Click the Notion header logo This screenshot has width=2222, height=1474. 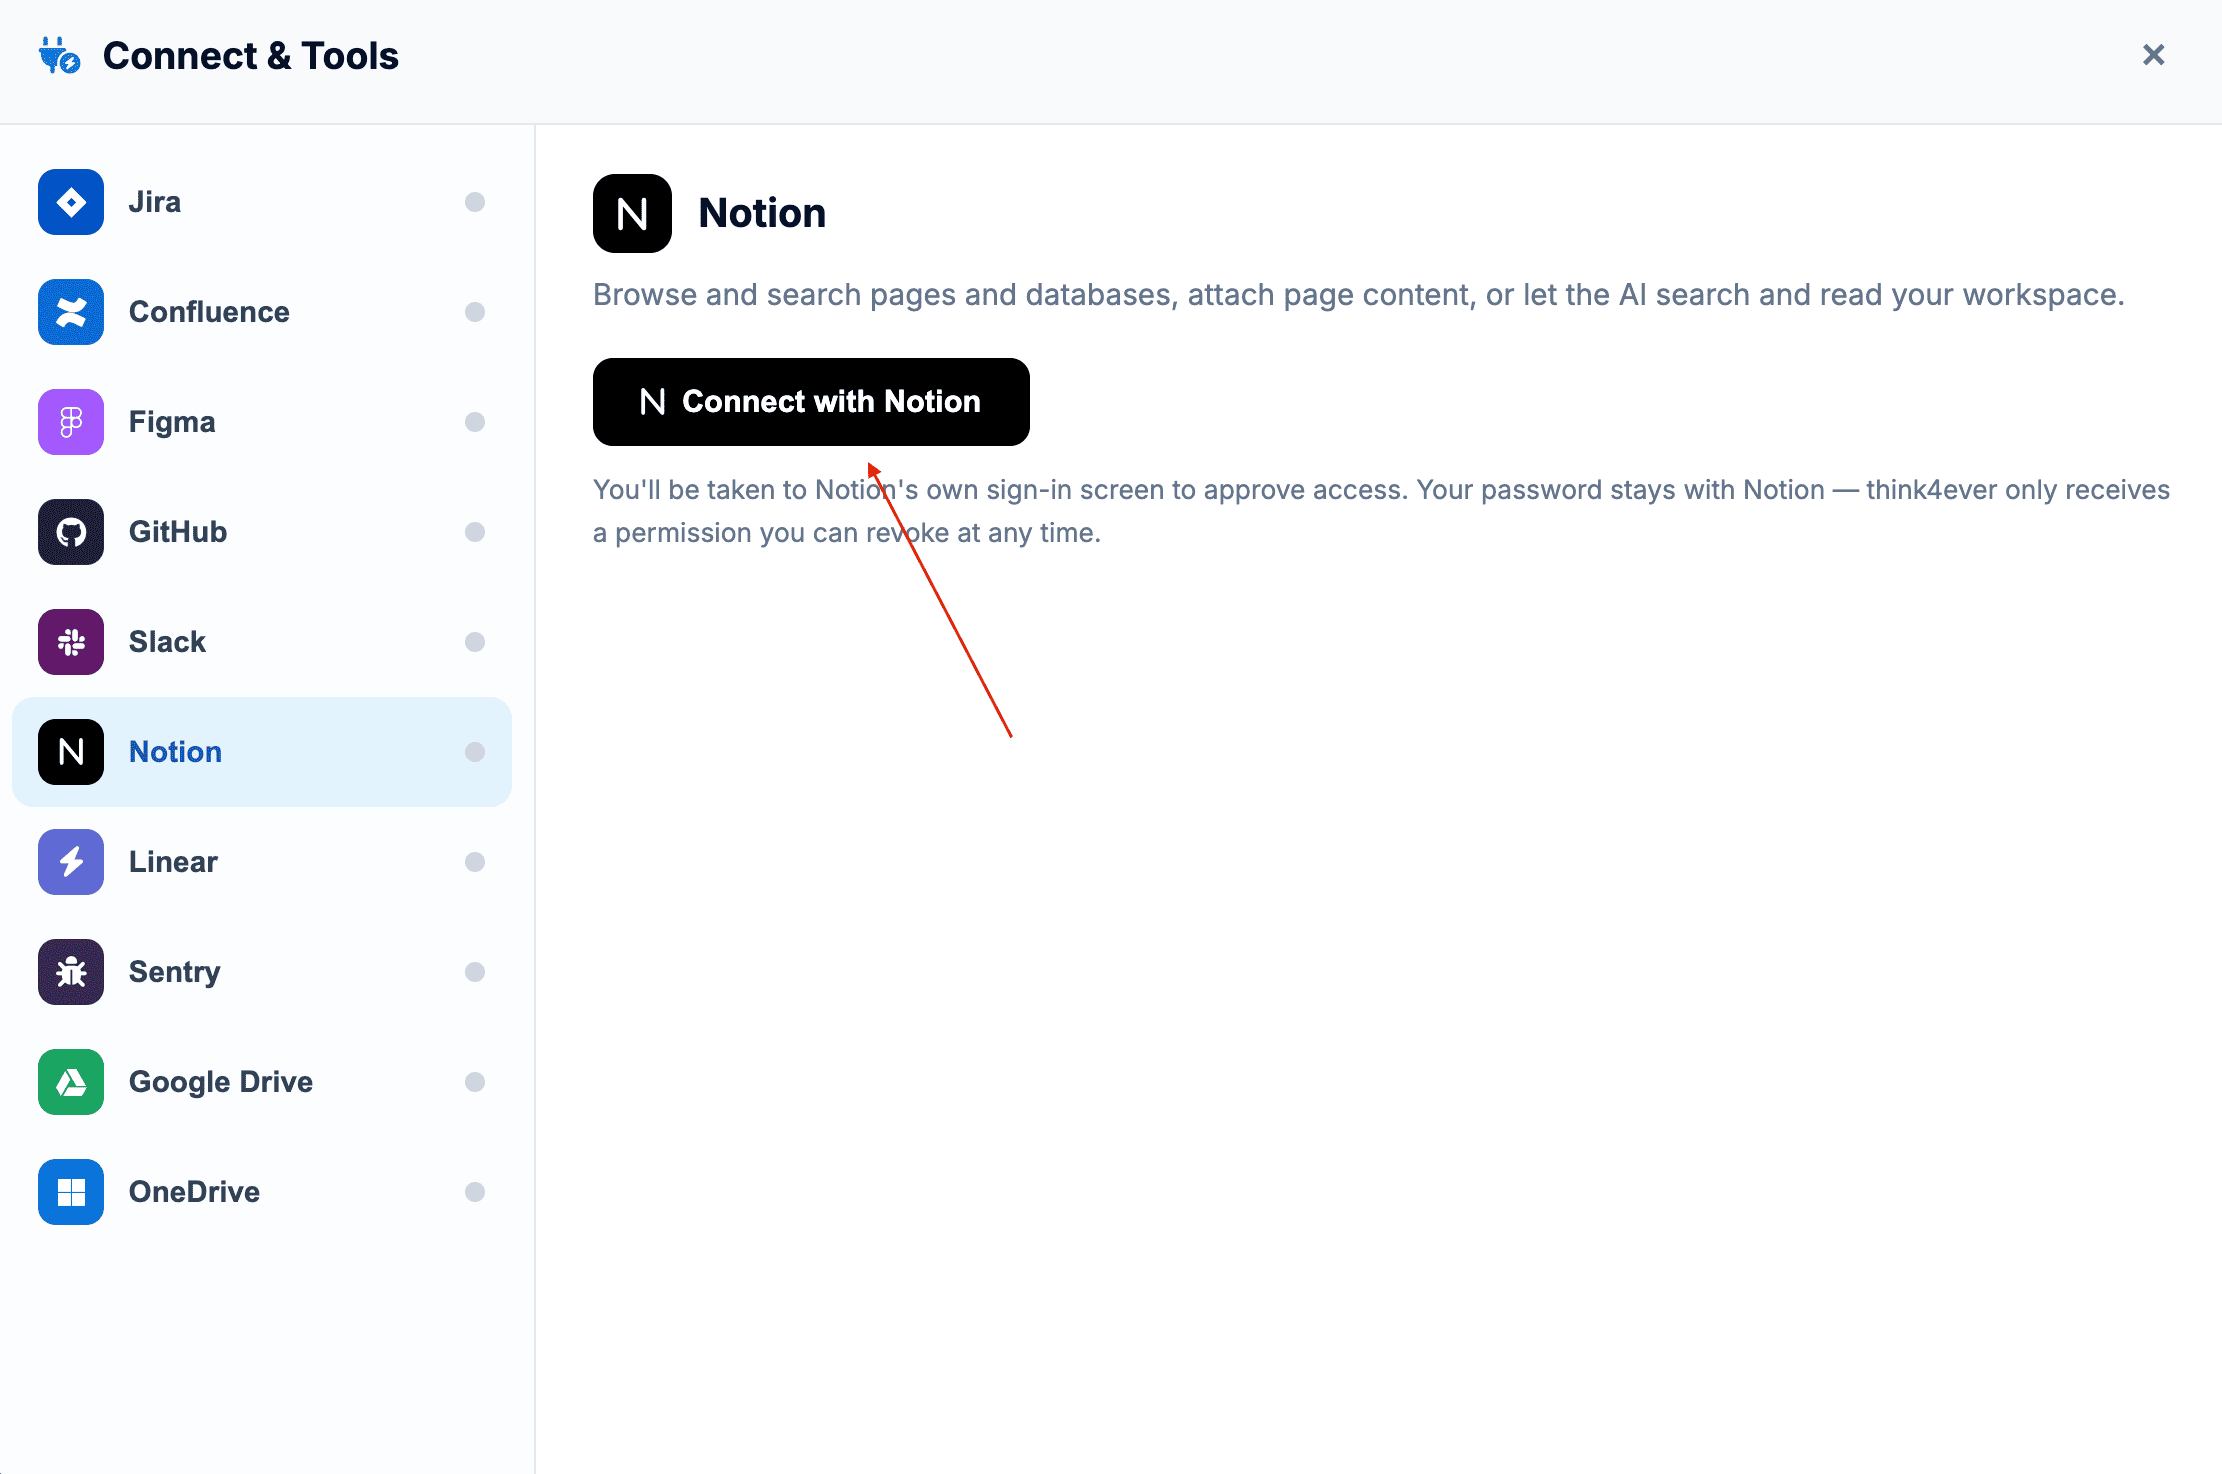pyautogui.click(x=632, y=213)
